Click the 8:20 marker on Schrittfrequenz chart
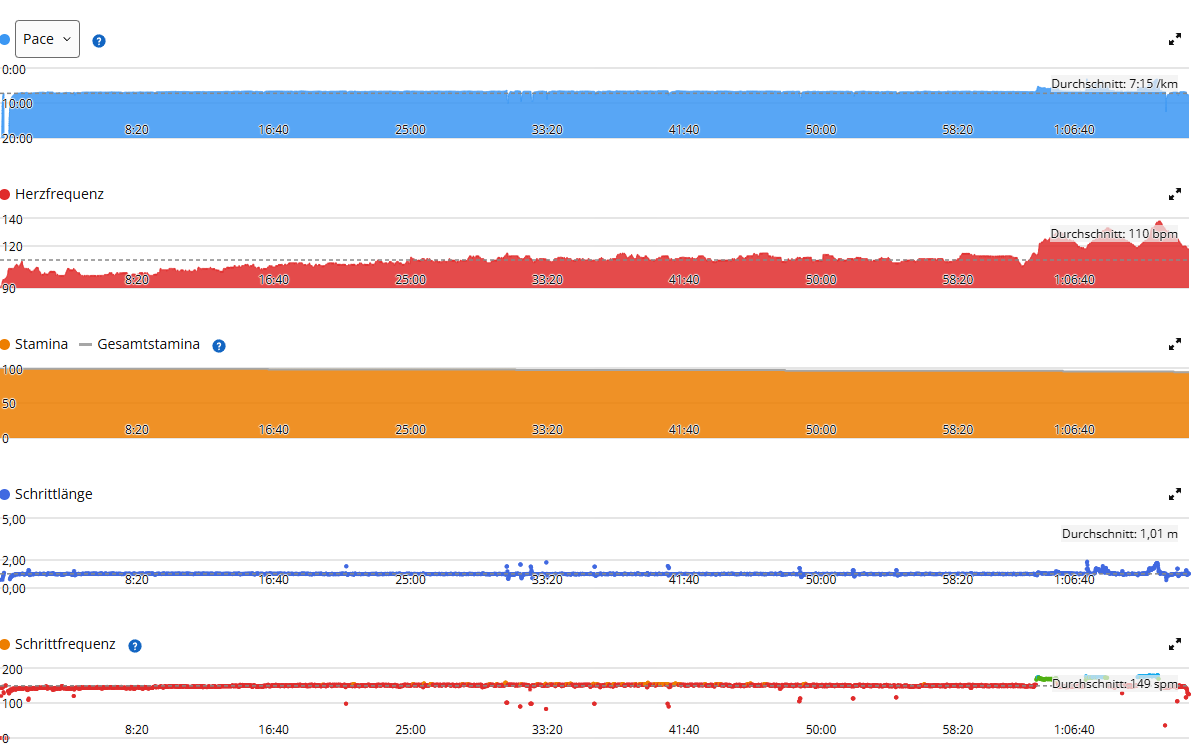Image resolution: width=1194 pixels, height=750 pixels. (x=137, y=729)
